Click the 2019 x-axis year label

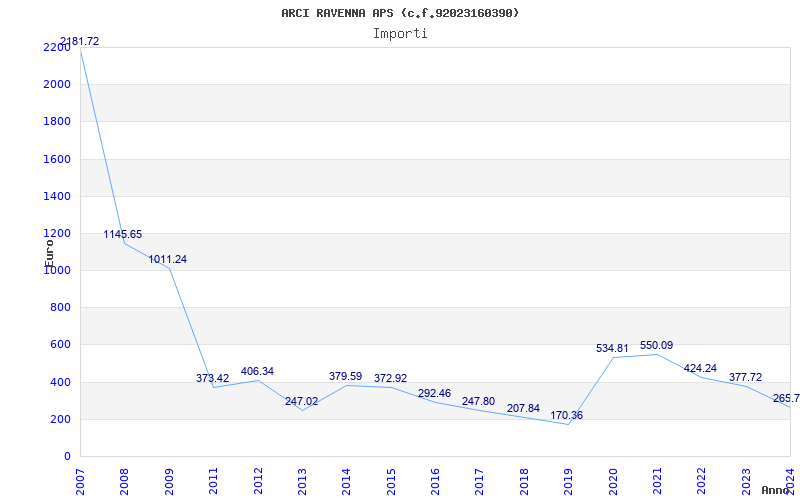click(x=568, y=481)
